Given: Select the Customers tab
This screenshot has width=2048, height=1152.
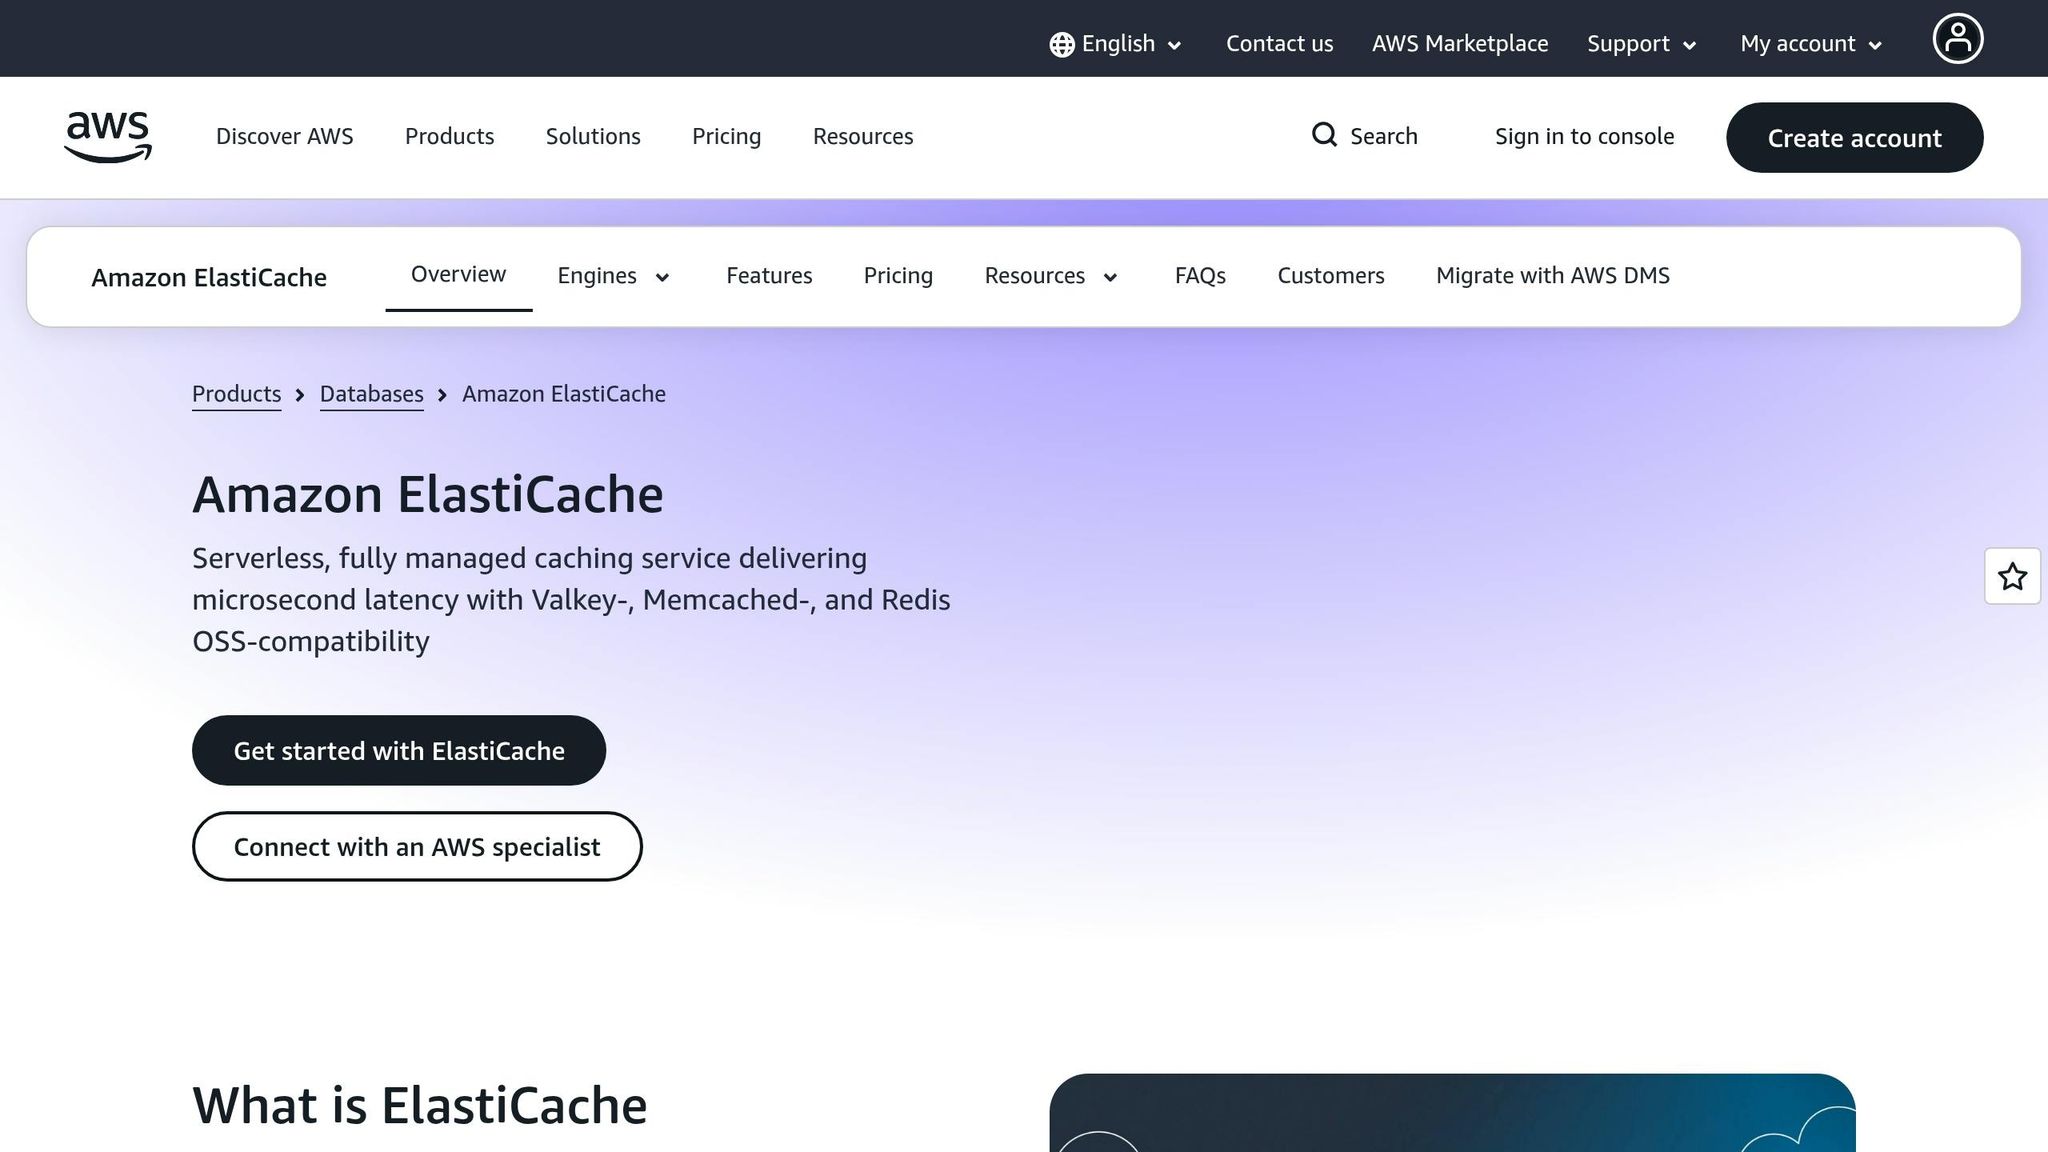Looking at the screenshot, I should click(1330, 276).
